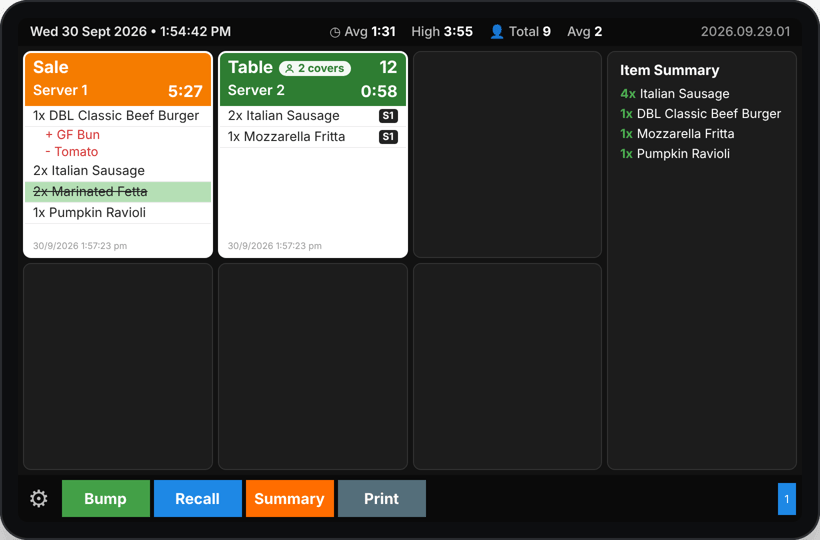
Task: Click the person icon beside Total 9
Action: click(x=497, y=32)
